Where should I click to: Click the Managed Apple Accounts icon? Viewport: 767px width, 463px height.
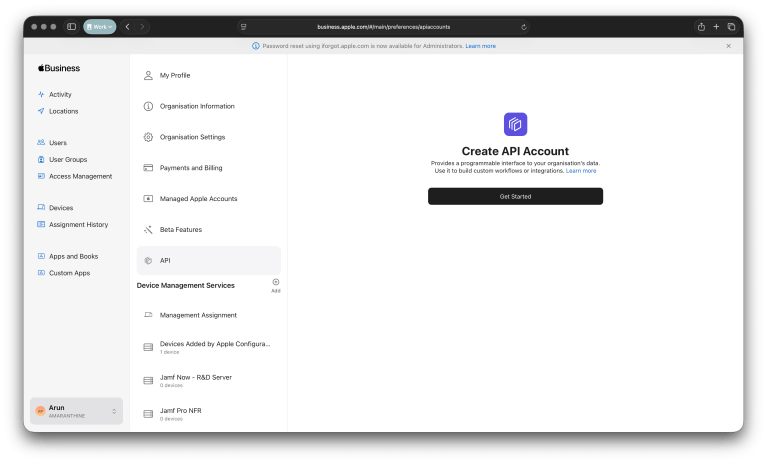148,198
